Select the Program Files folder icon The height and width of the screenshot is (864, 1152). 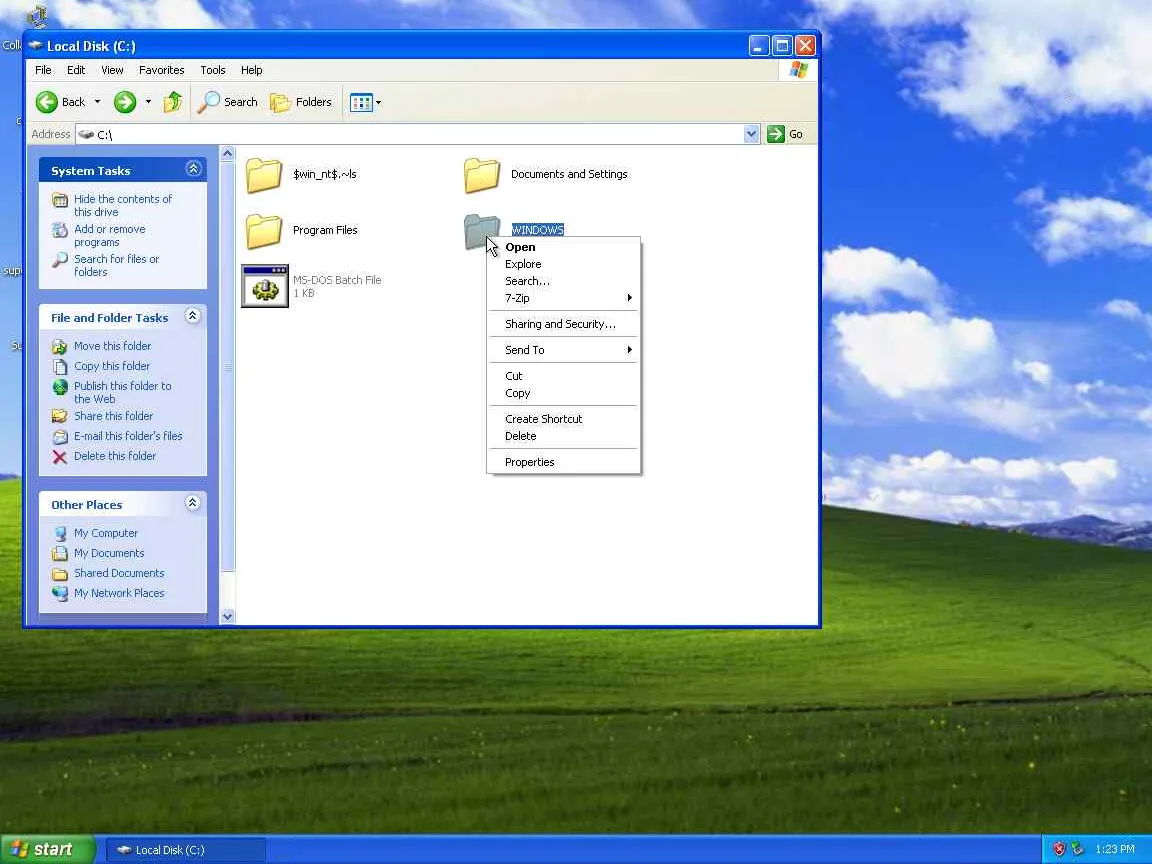click(264, 231)
